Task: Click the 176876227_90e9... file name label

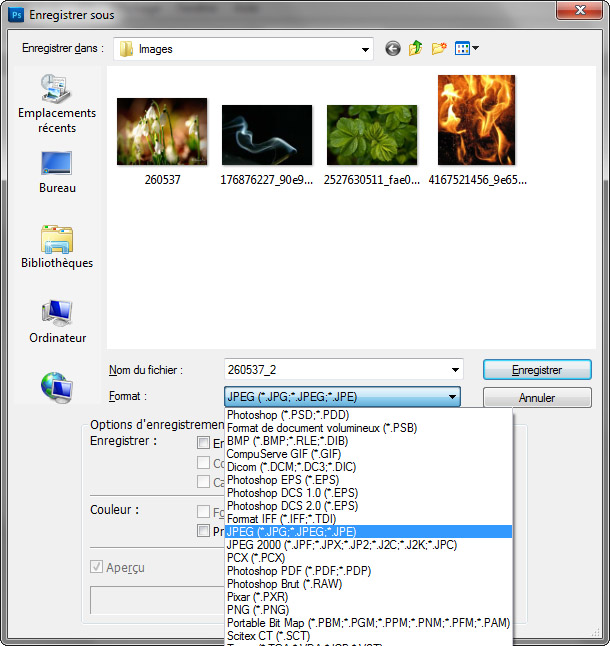Action: click(266, 180)
